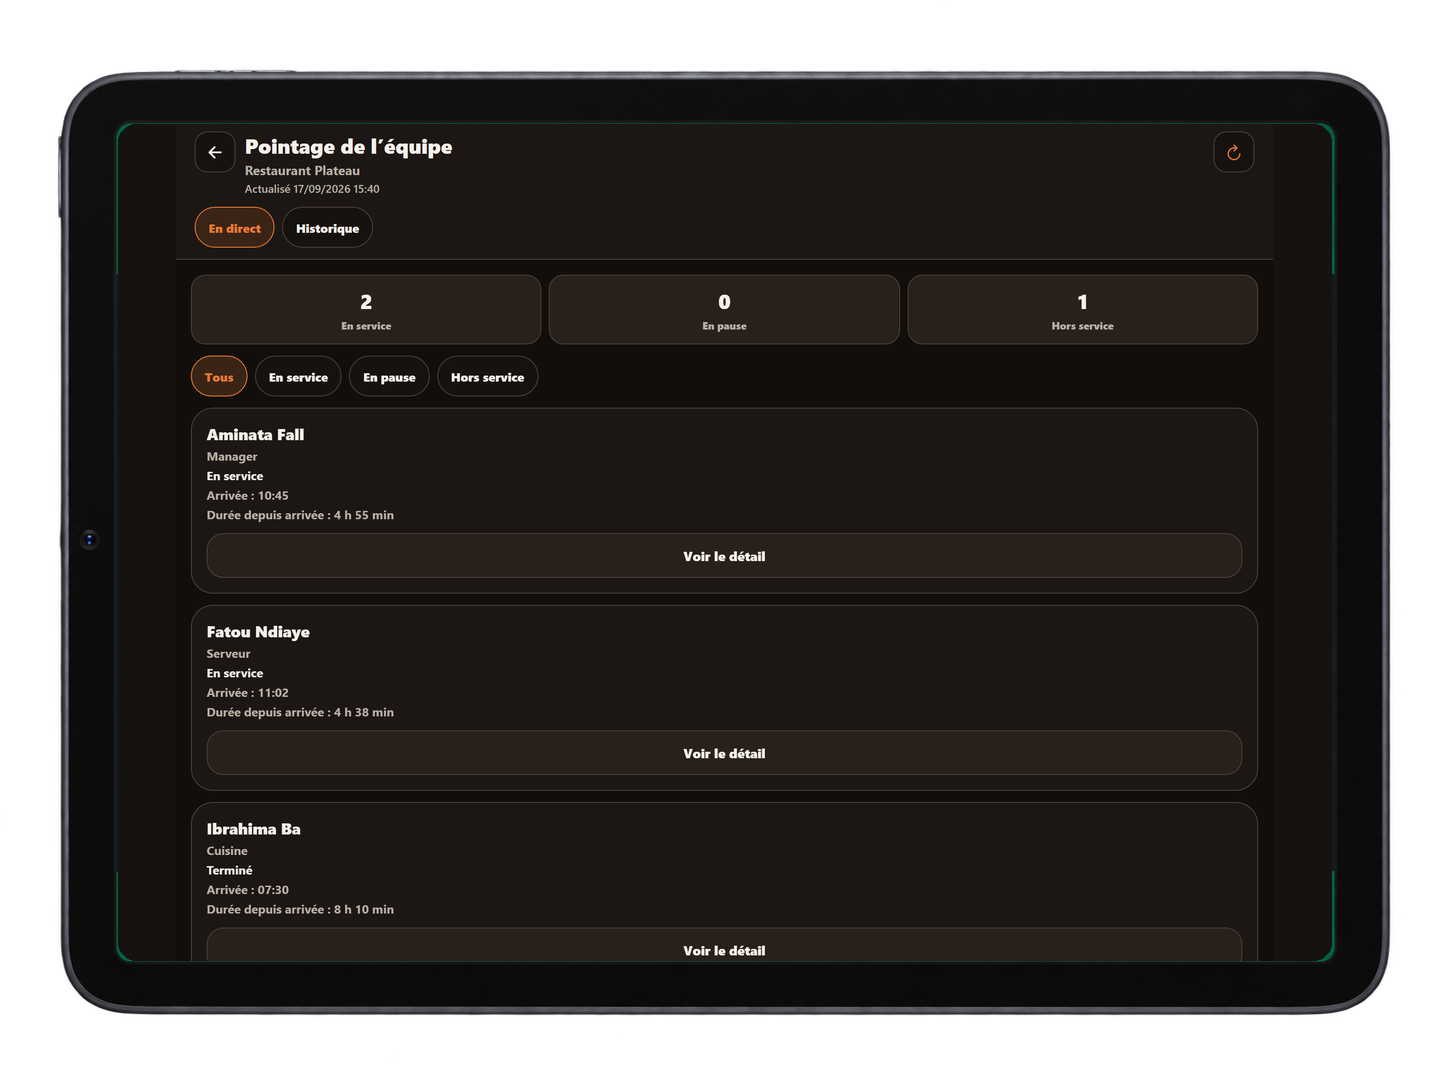The image size is (1448, 1086).
Task: Click the duration 4 h 55 min line
Action: 300,515
